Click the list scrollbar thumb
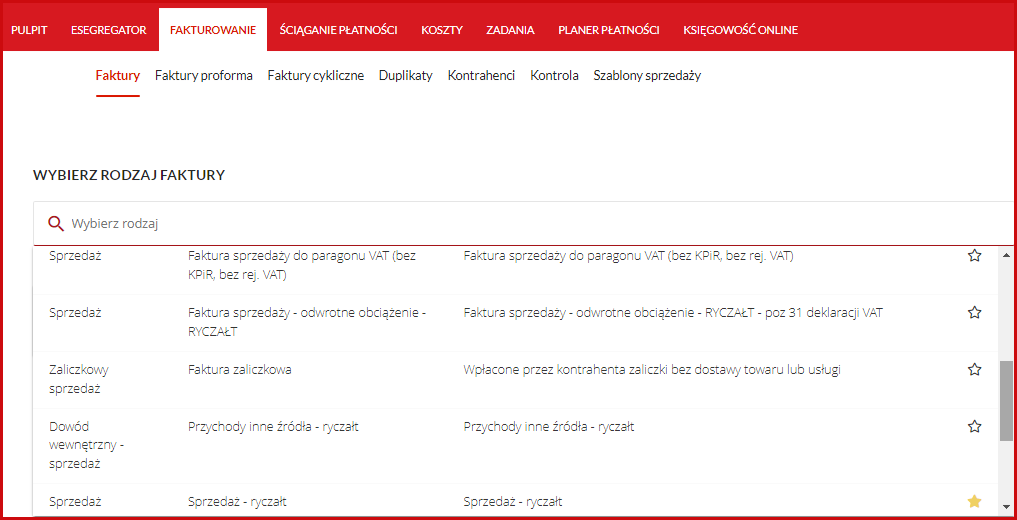 click(x=1006, y=401)
